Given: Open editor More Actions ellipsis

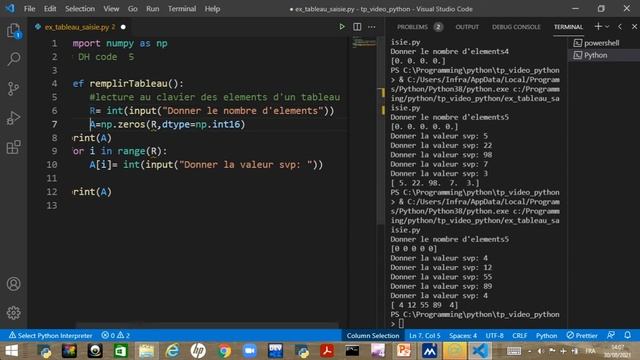Looking at the screenshot, I should click(371, 27).
